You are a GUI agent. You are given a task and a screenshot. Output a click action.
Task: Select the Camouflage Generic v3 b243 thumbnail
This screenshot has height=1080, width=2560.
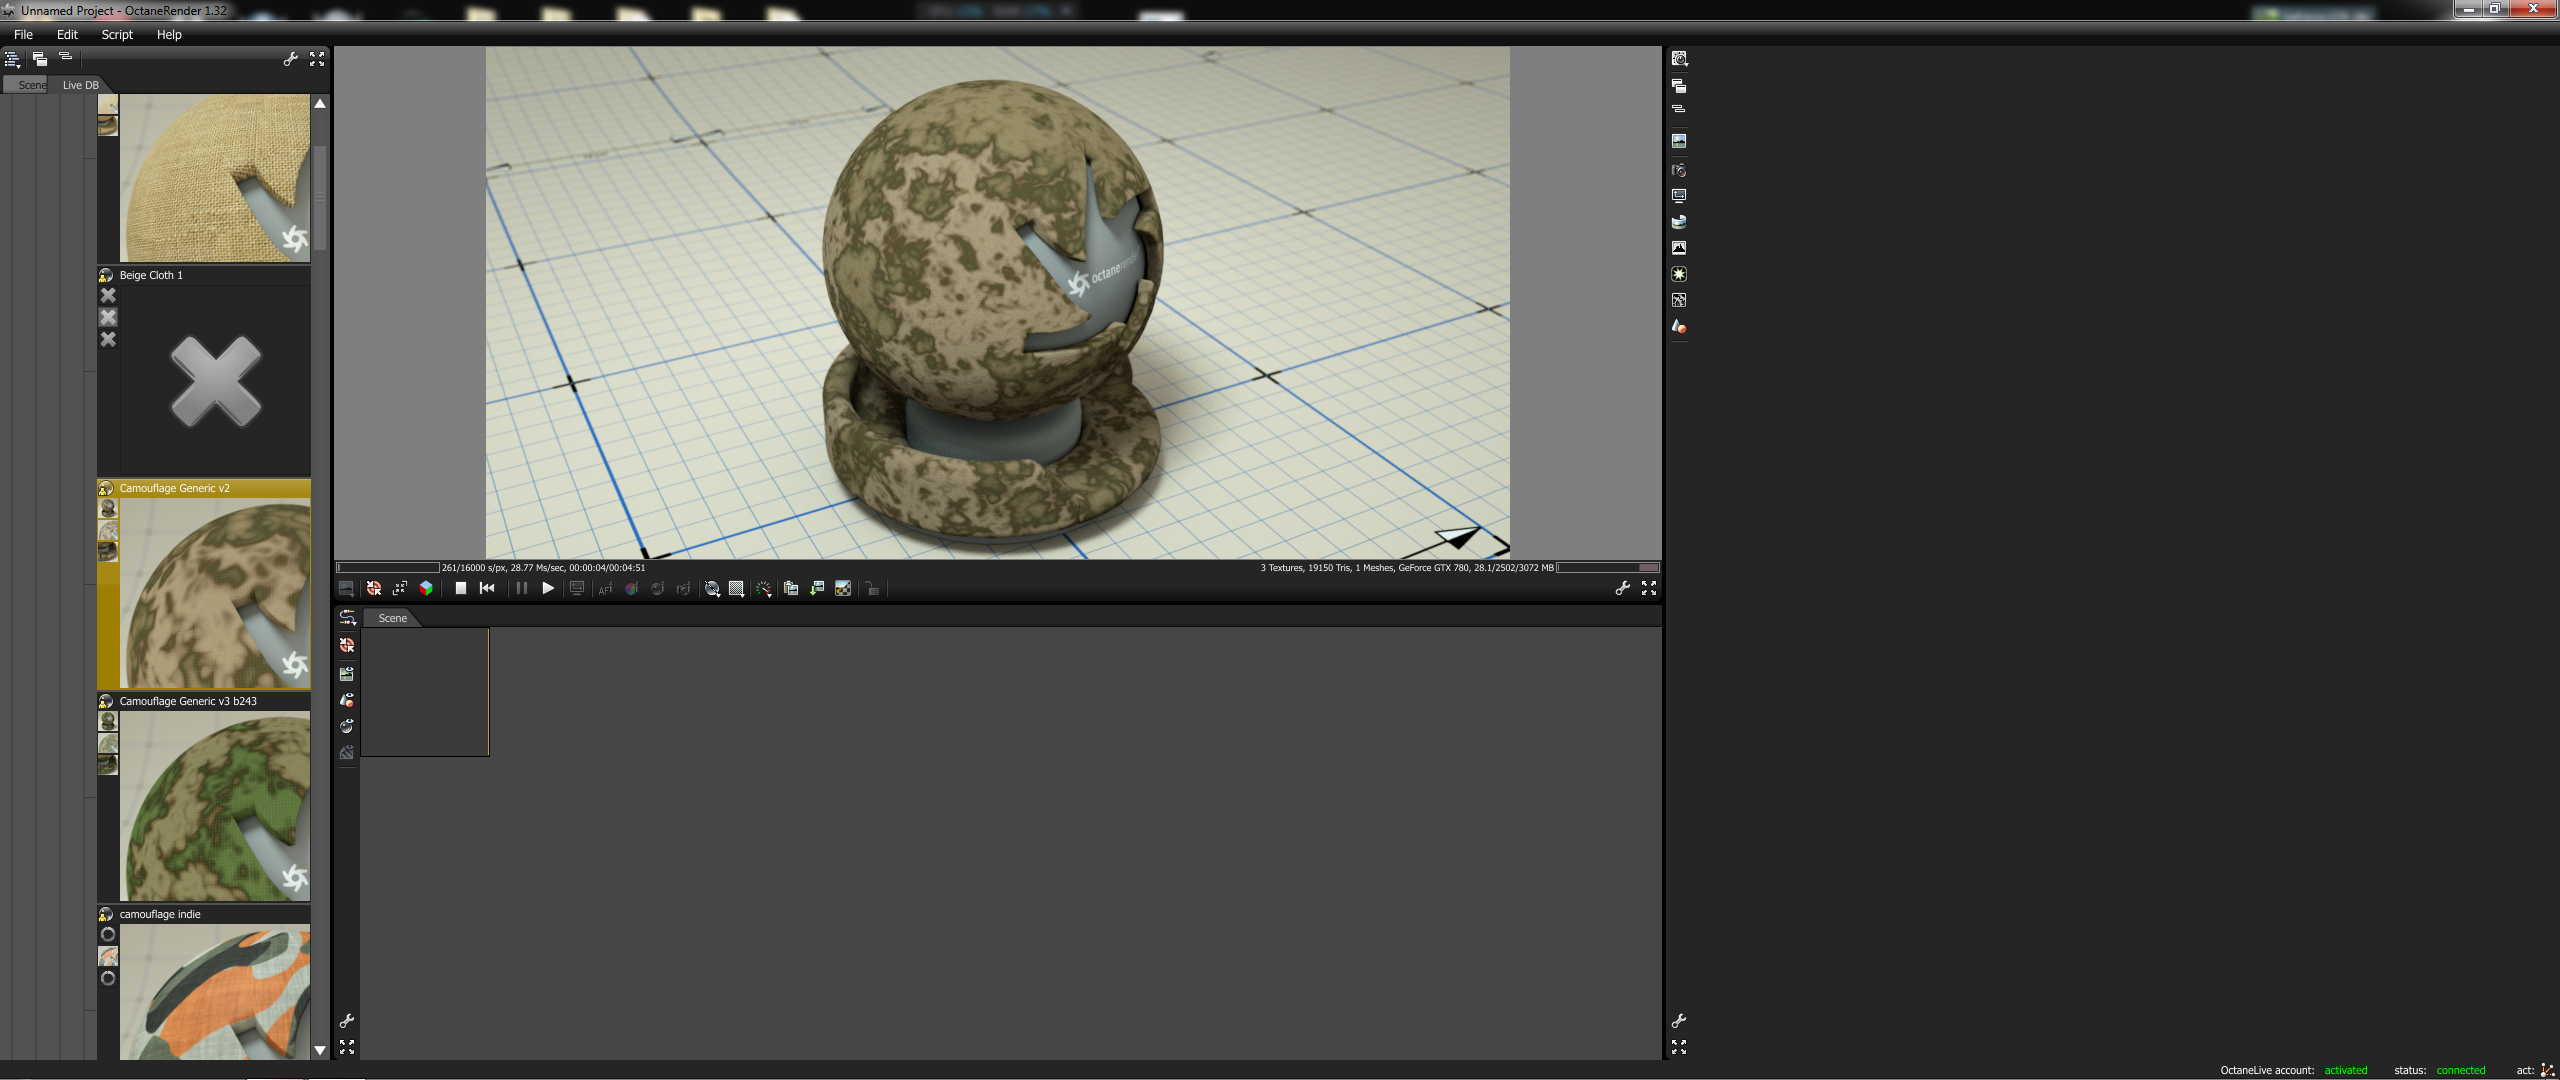215,805
